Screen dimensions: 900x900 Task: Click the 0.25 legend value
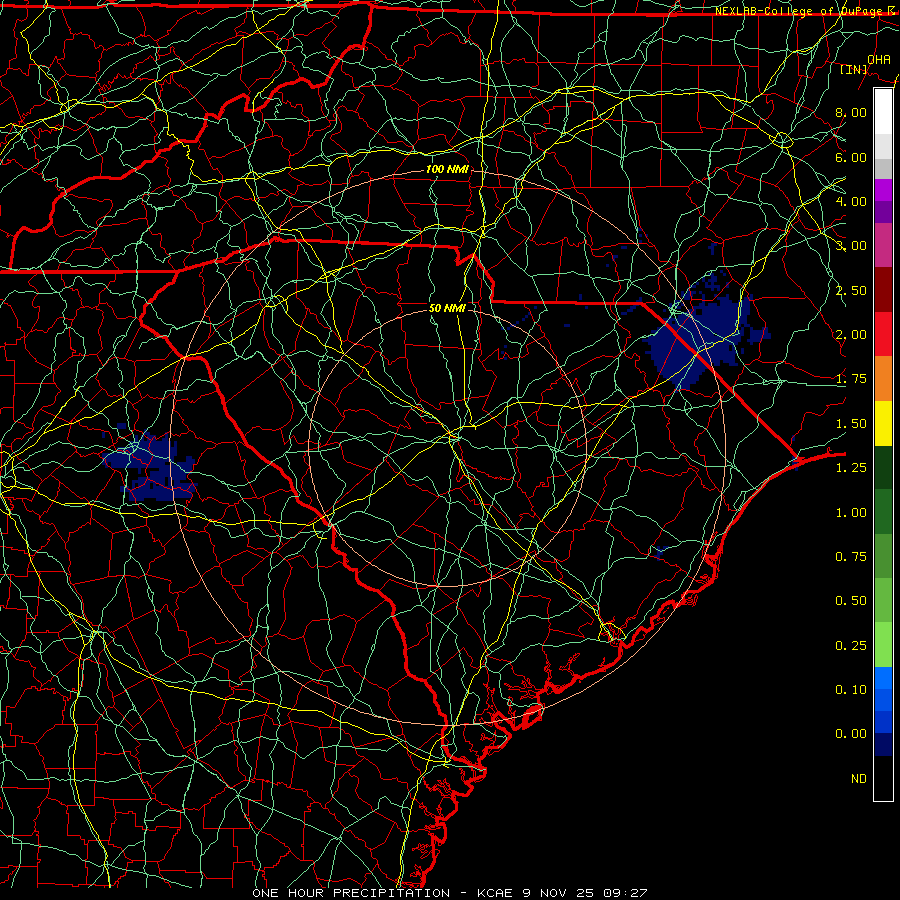coord(851,646)
